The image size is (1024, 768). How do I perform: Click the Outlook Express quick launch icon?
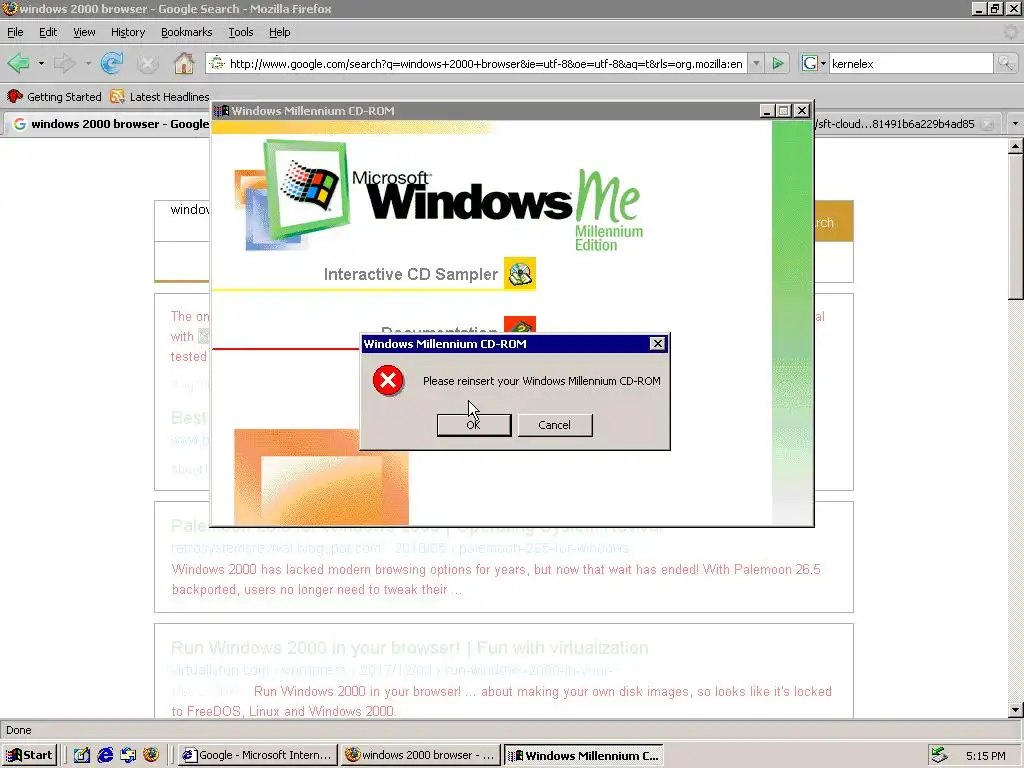(x=128, y=755)
